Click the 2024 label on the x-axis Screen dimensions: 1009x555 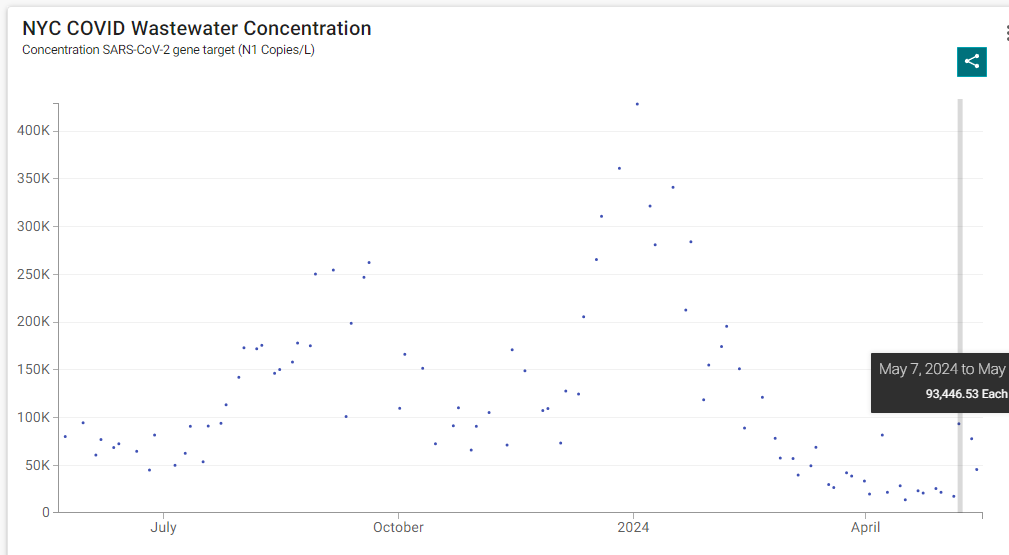click(633, 528)
